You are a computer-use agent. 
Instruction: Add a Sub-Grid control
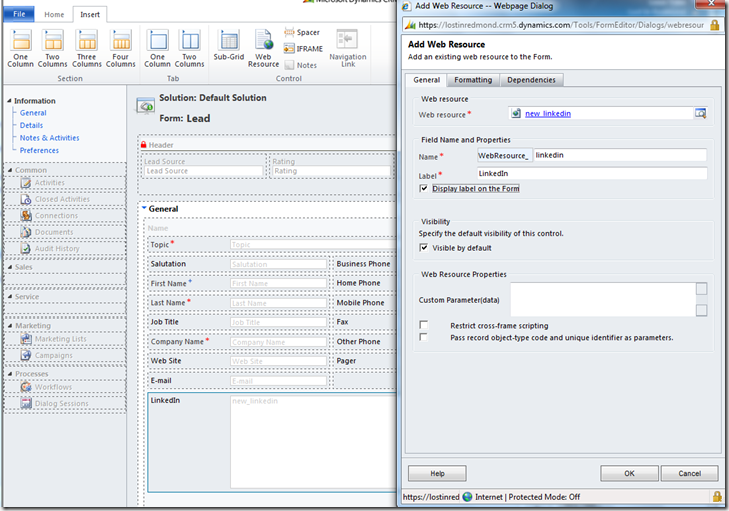[x=229, y=45]
